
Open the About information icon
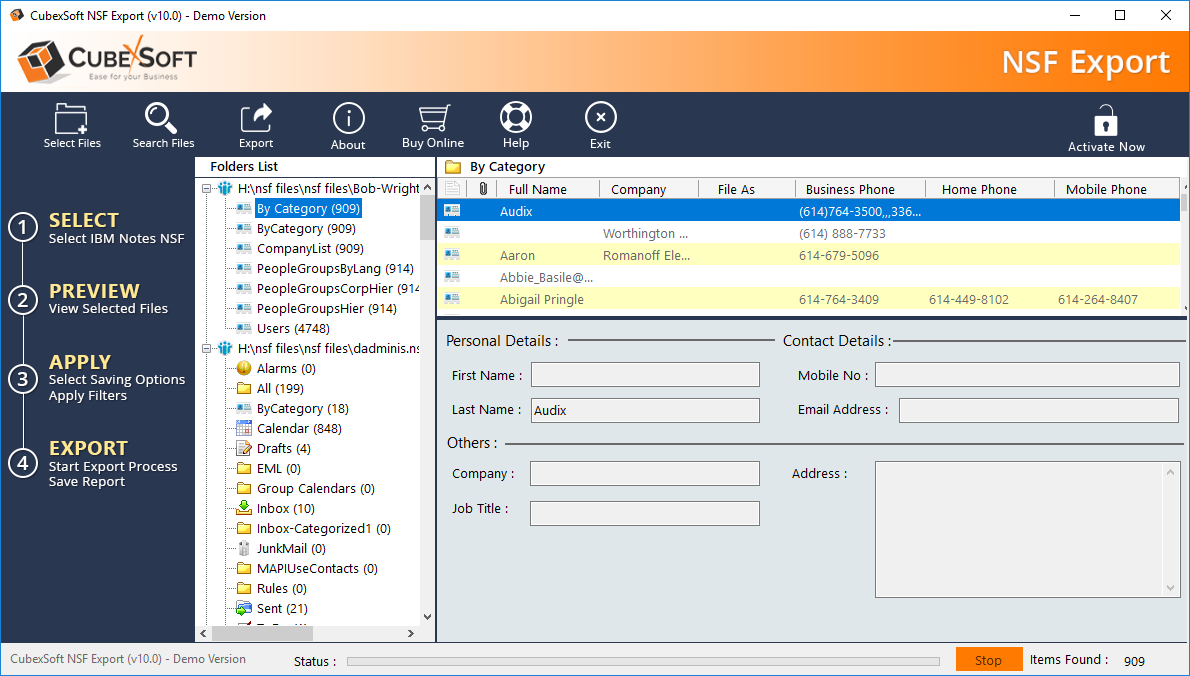348,120
